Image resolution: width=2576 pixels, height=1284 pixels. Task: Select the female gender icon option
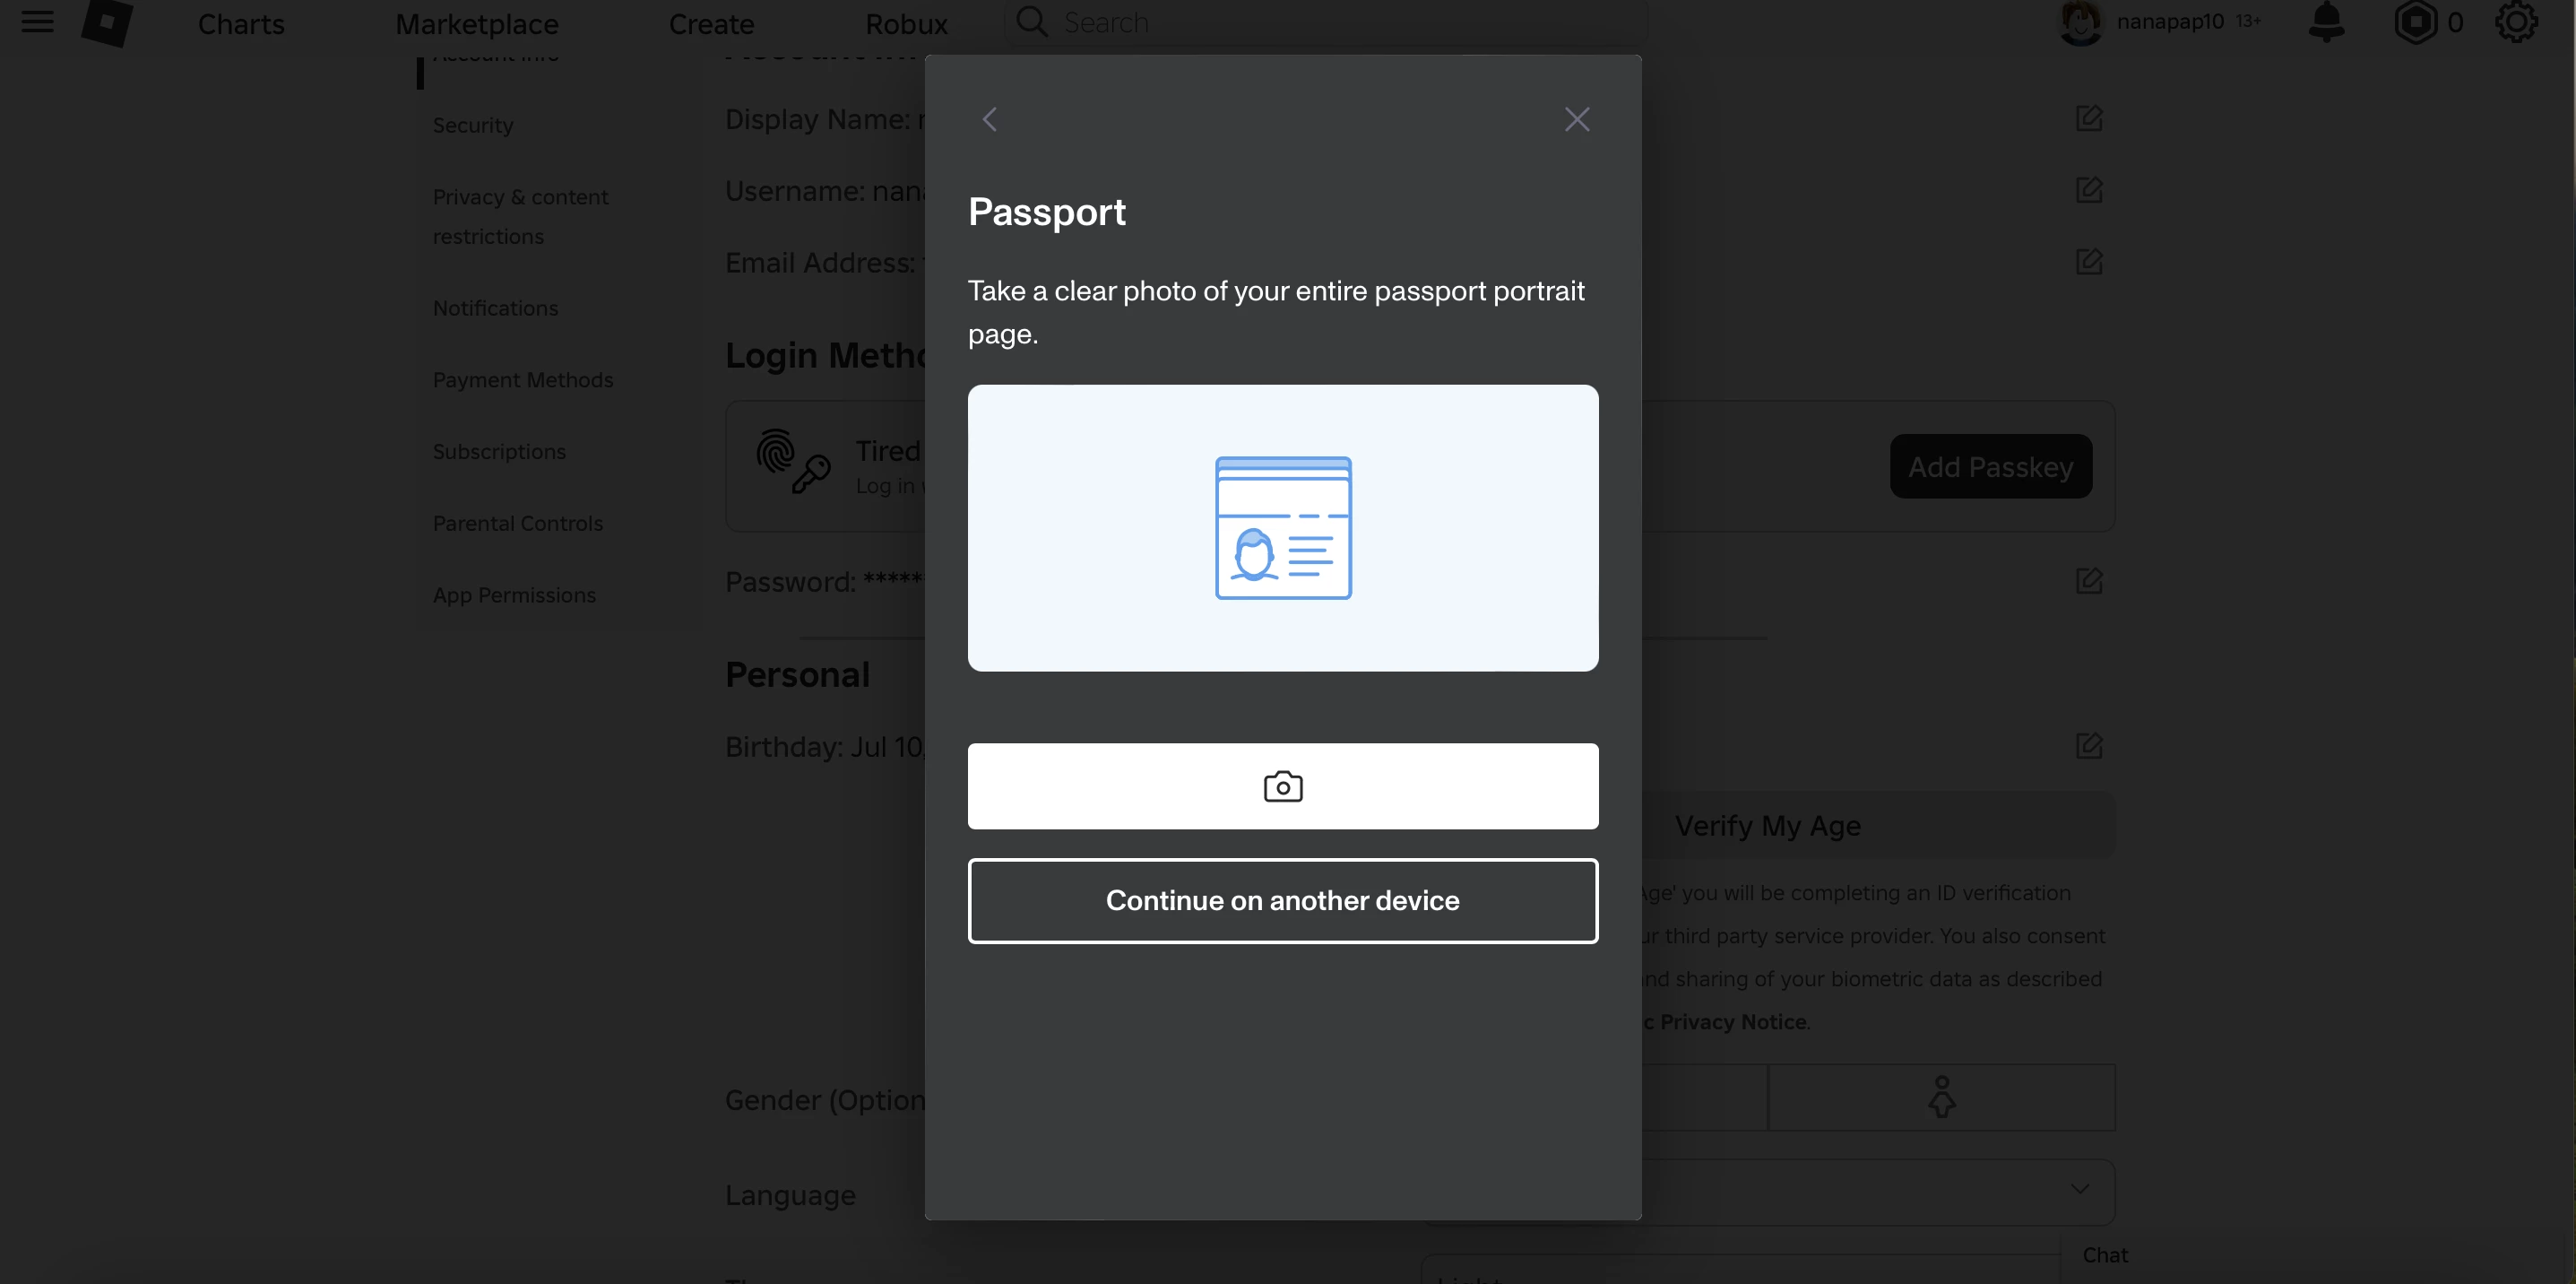tap(1941, 1097)
